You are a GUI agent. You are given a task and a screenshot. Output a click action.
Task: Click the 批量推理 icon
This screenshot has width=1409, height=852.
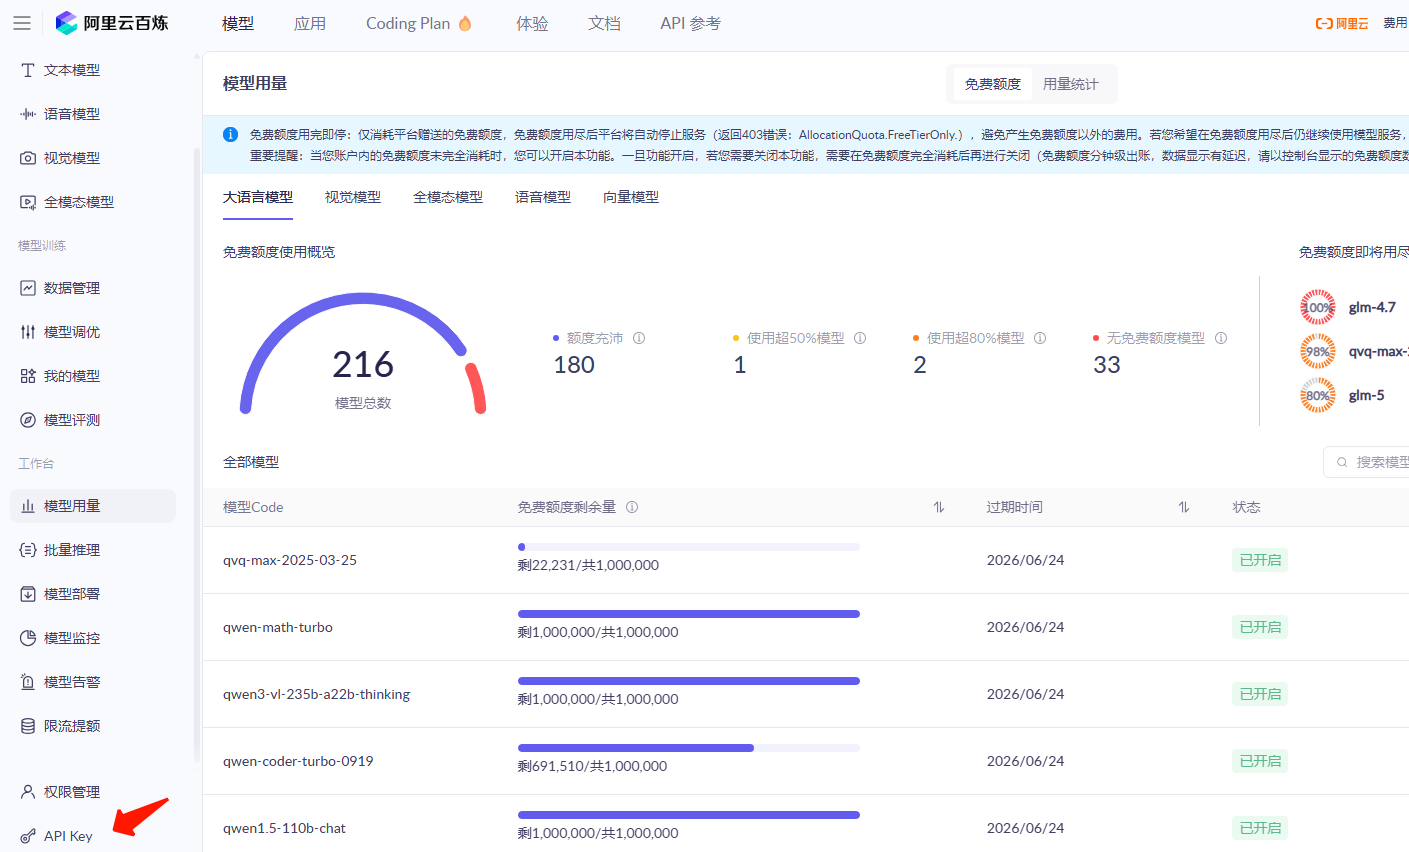pos(28,550)
